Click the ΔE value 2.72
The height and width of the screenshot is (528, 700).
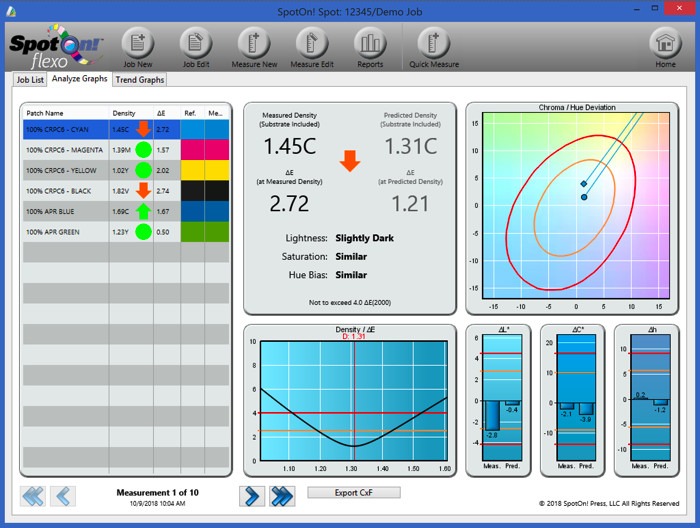(289, 204)
